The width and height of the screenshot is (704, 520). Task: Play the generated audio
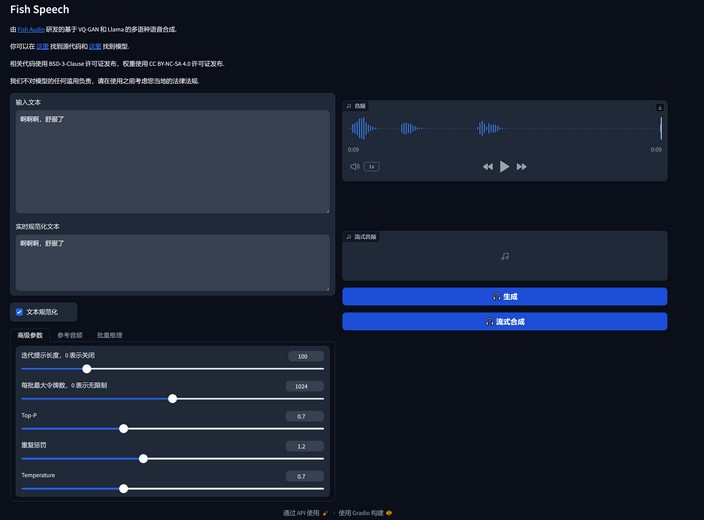[x=504, y=167]
